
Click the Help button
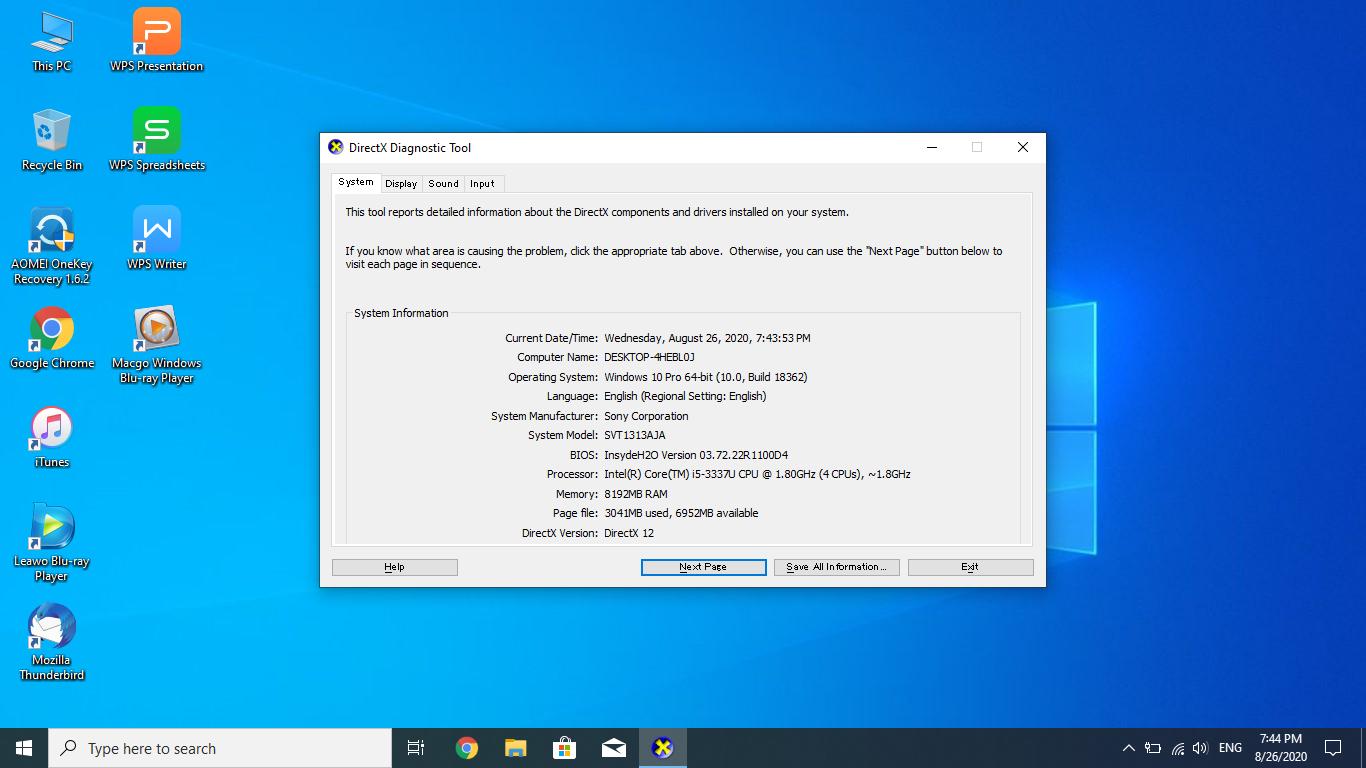tap(394, 567)
